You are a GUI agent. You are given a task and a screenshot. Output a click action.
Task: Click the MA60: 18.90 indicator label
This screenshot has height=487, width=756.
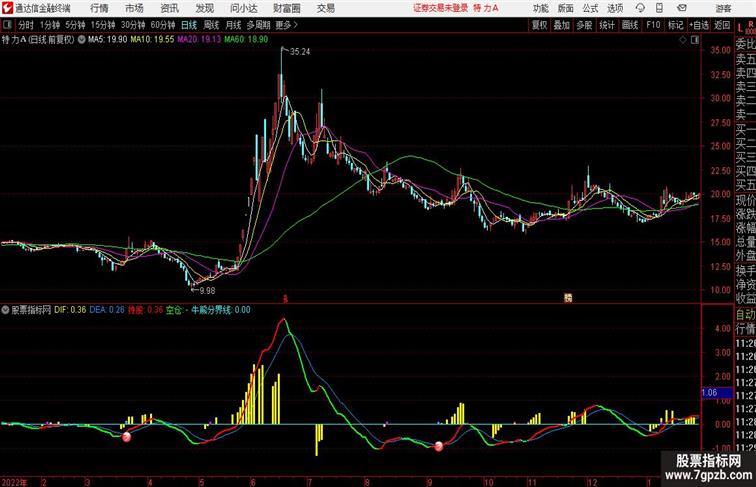point(246,40)
